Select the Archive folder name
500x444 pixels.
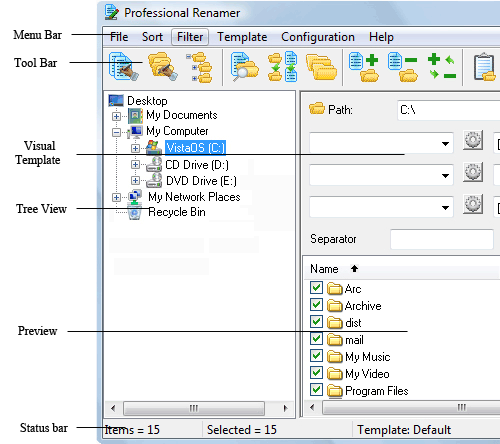(363, 306)
